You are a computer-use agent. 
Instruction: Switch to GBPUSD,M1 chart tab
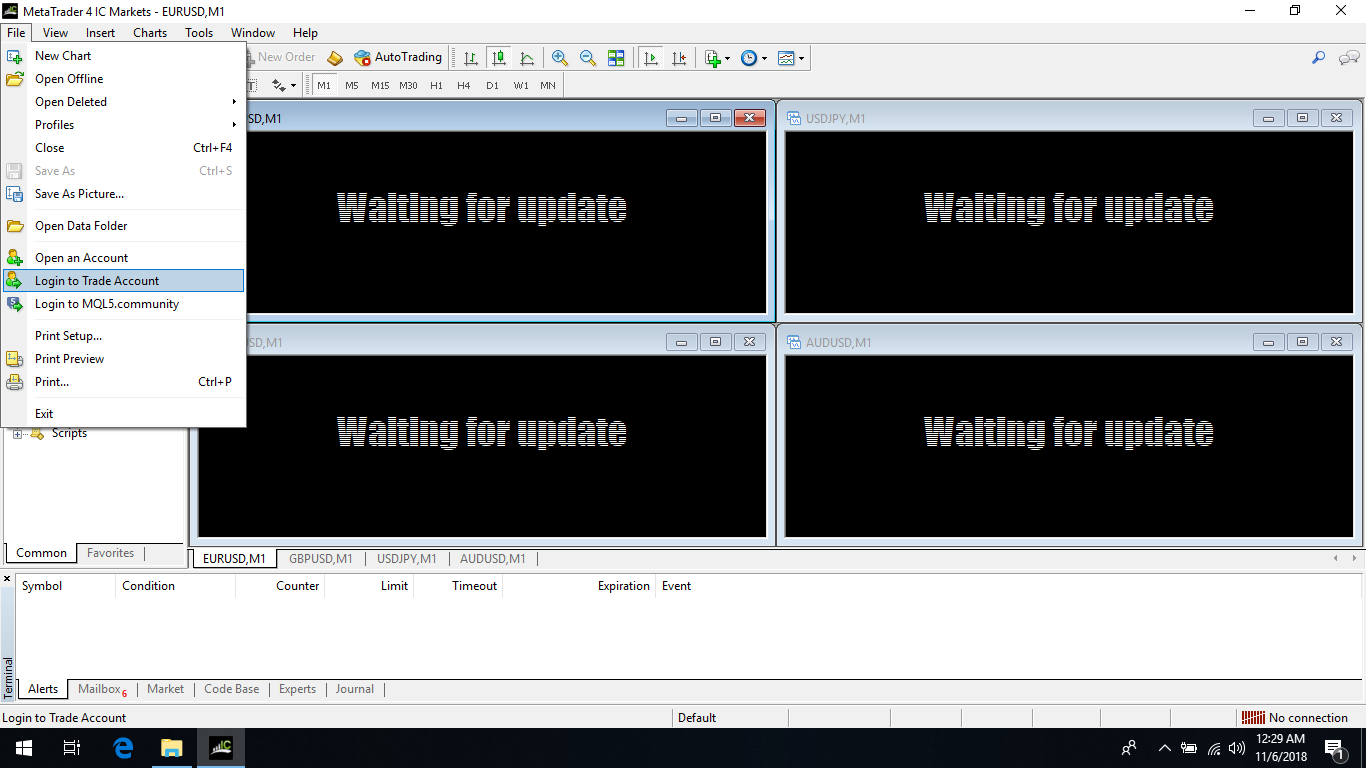click(x=321, y=559)
